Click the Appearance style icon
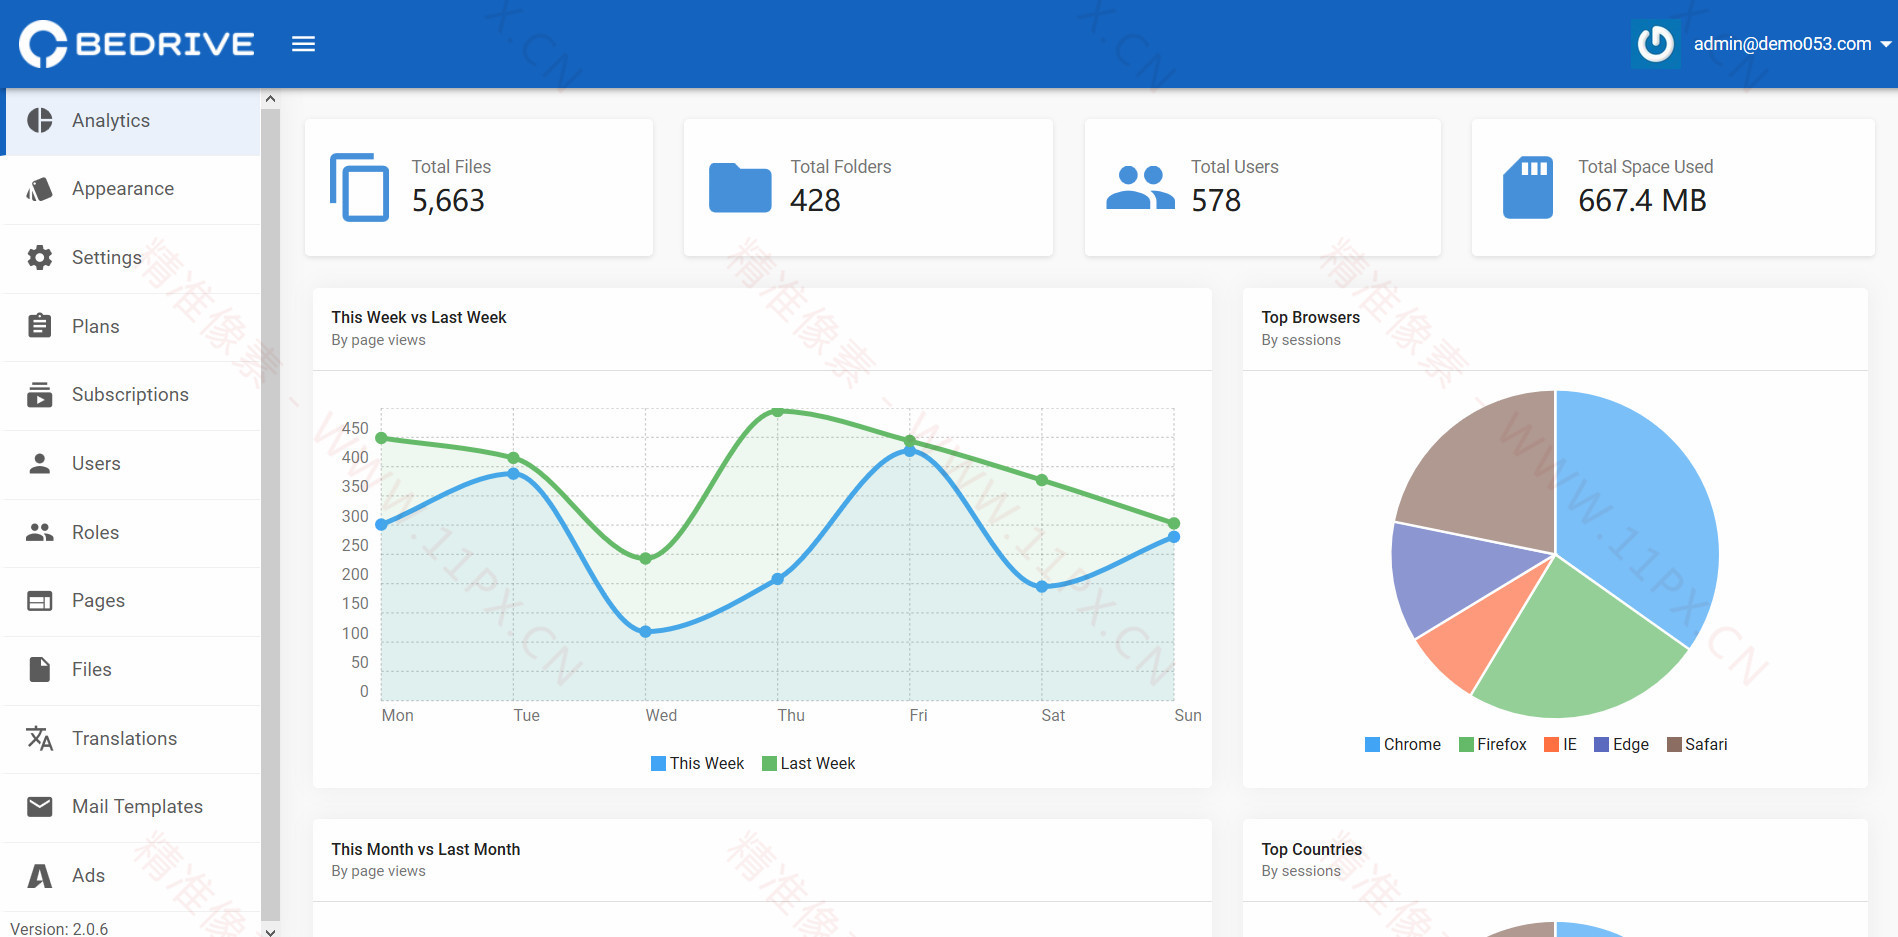The height and width of the screenshot is (937, 1898). pyautogui.click(x=40, y=189)
